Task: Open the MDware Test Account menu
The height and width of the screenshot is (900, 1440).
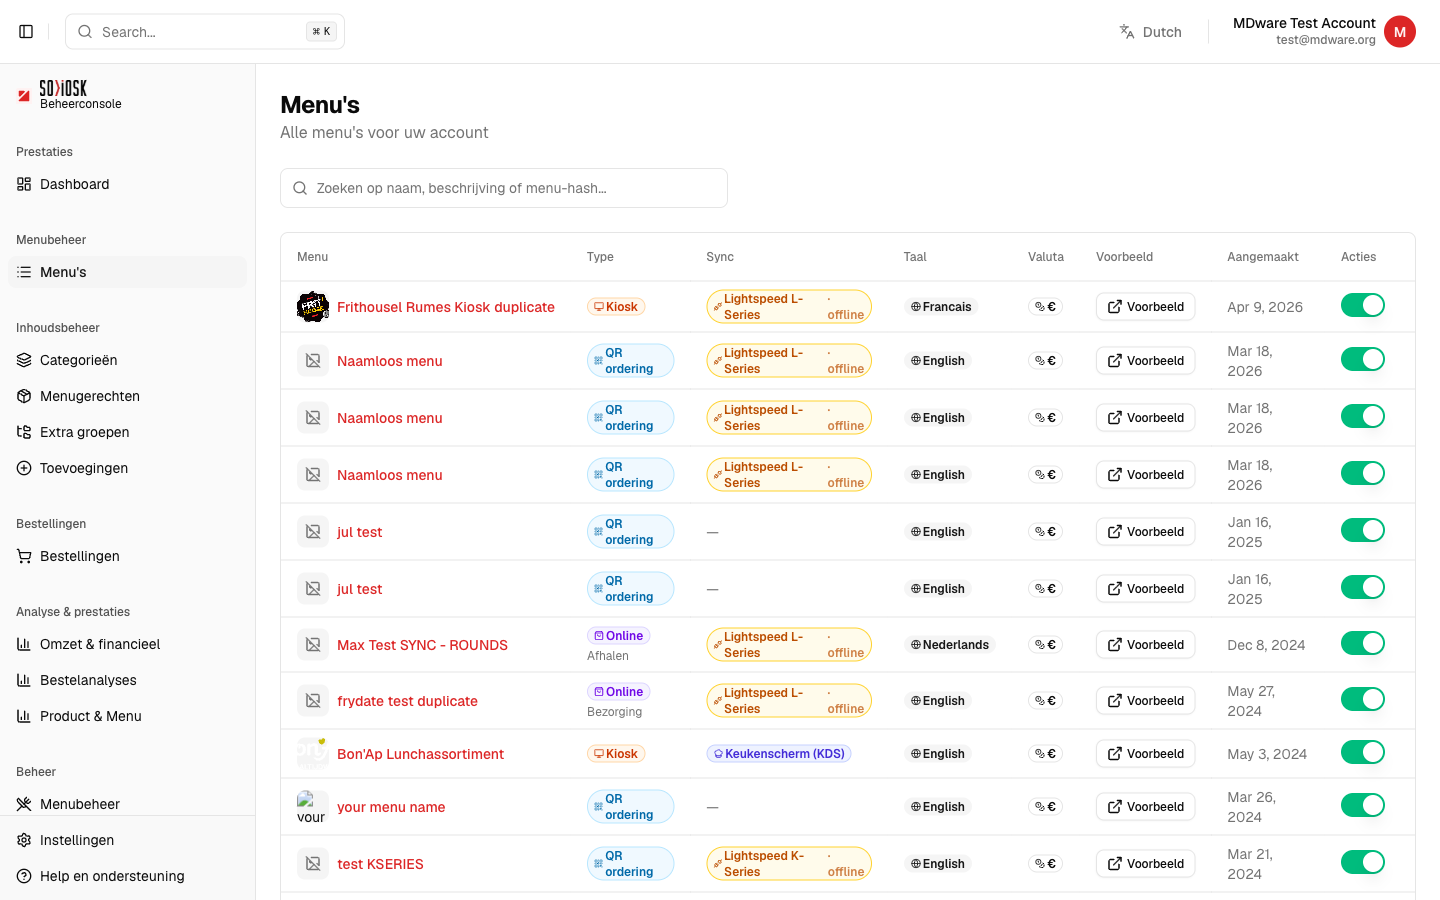Action: click(x=1324, y=32)
